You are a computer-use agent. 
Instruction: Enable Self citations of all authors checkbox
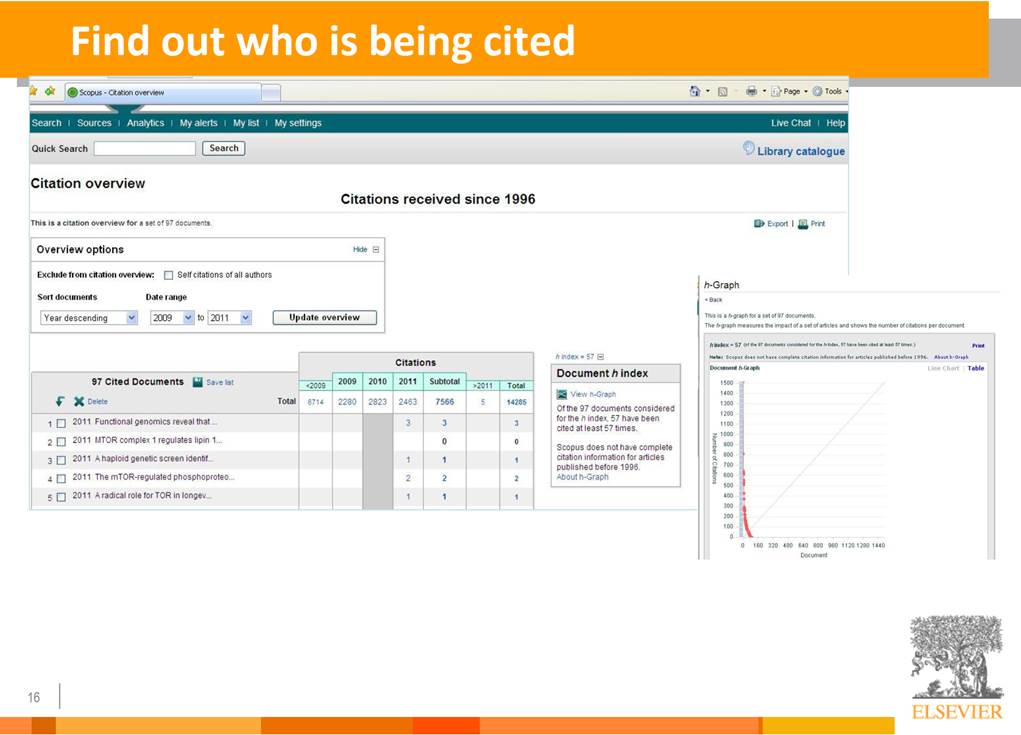coord(168,275)
